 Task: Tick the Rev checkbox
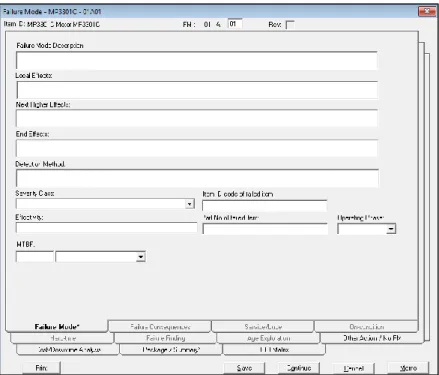pyautogui.click(x=290, y=25)
